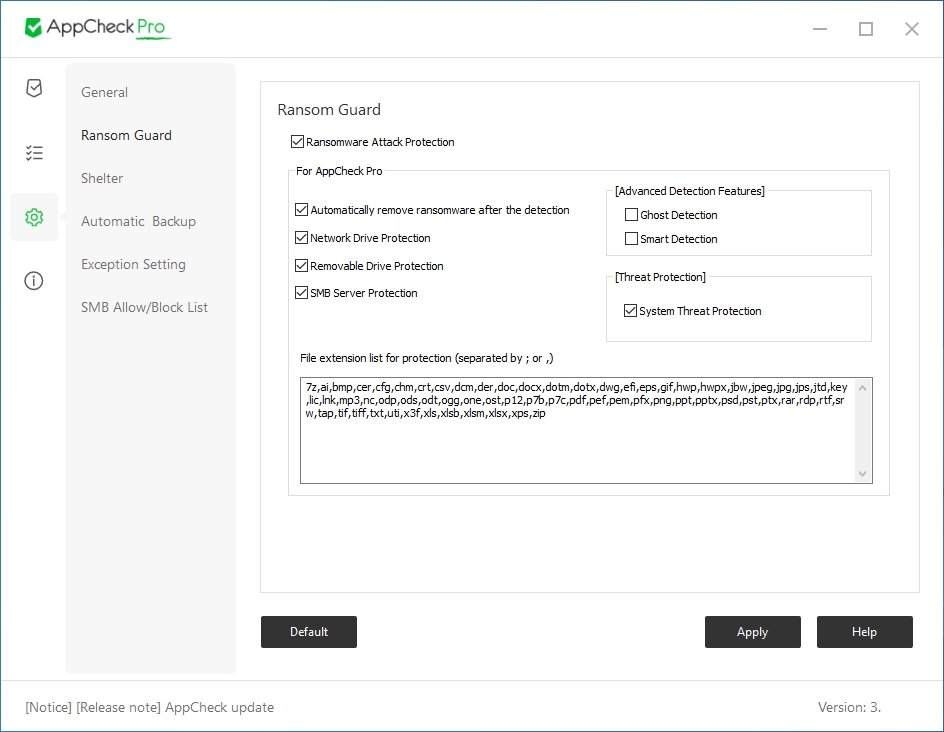Click the Apply button
Viewport: 944px width, 732px height.
753,631
